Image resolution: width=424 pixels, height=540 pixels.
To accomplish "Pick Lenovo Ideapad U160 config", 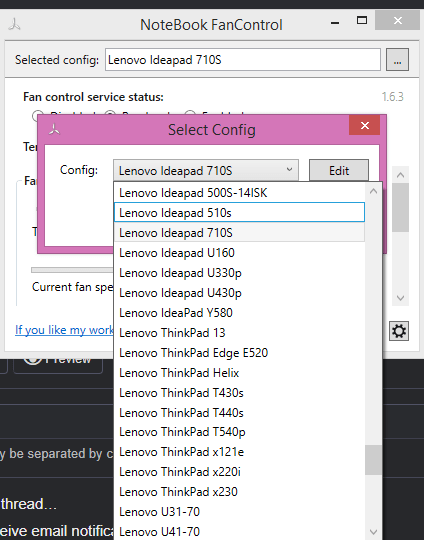I will (x=239, y=252).
